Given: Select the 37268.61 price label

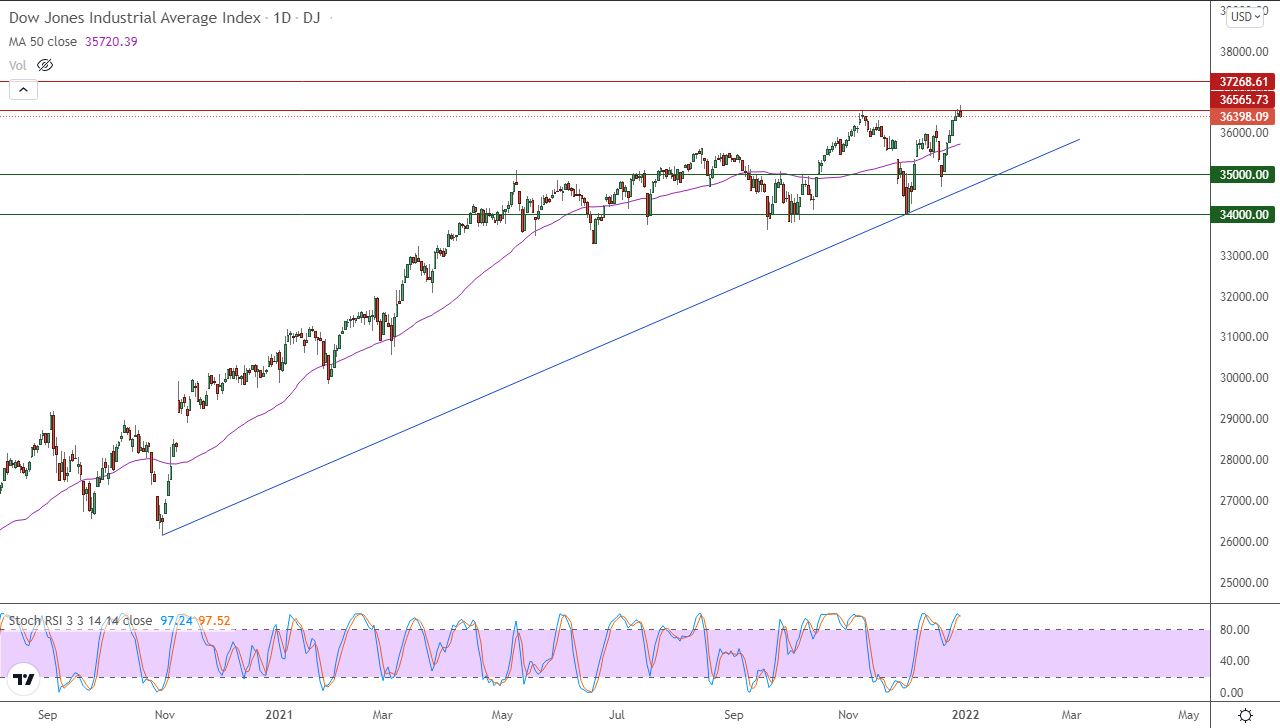Looking at the screenshot, I should pos(1243,82).
